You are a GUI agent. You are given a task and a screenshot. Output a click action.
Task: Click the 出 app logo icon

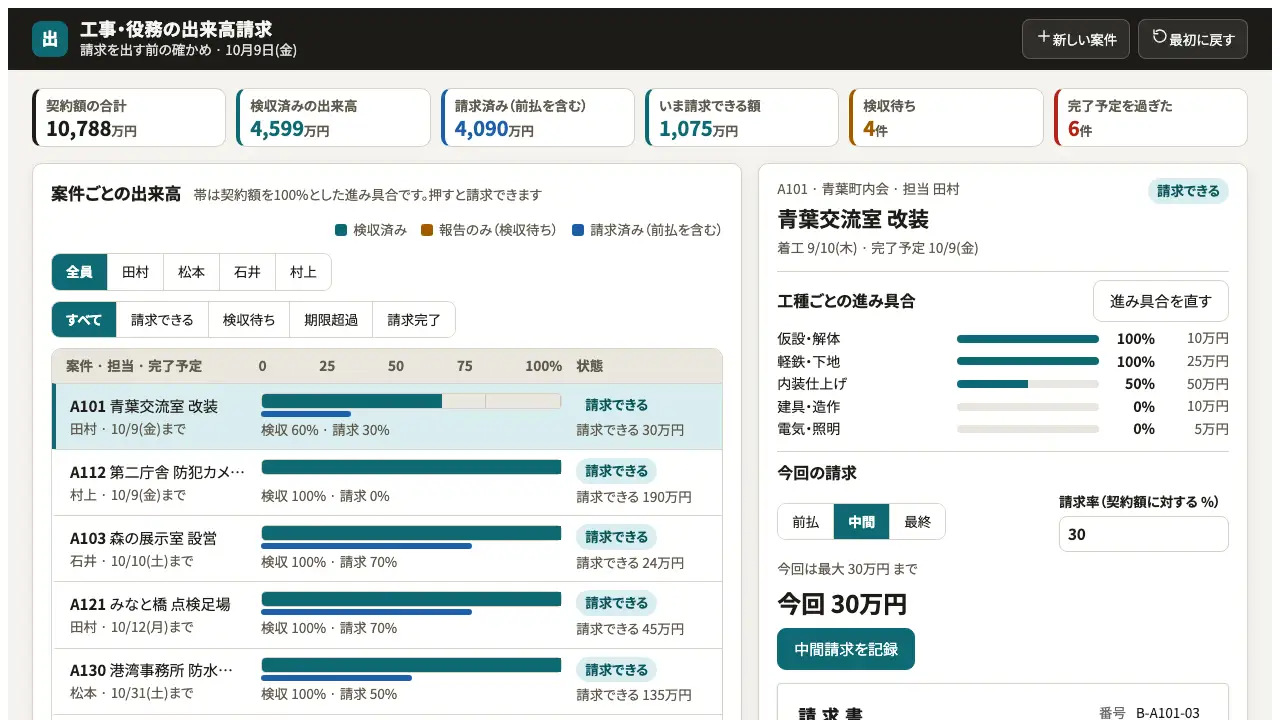click(x=50, y=39)
